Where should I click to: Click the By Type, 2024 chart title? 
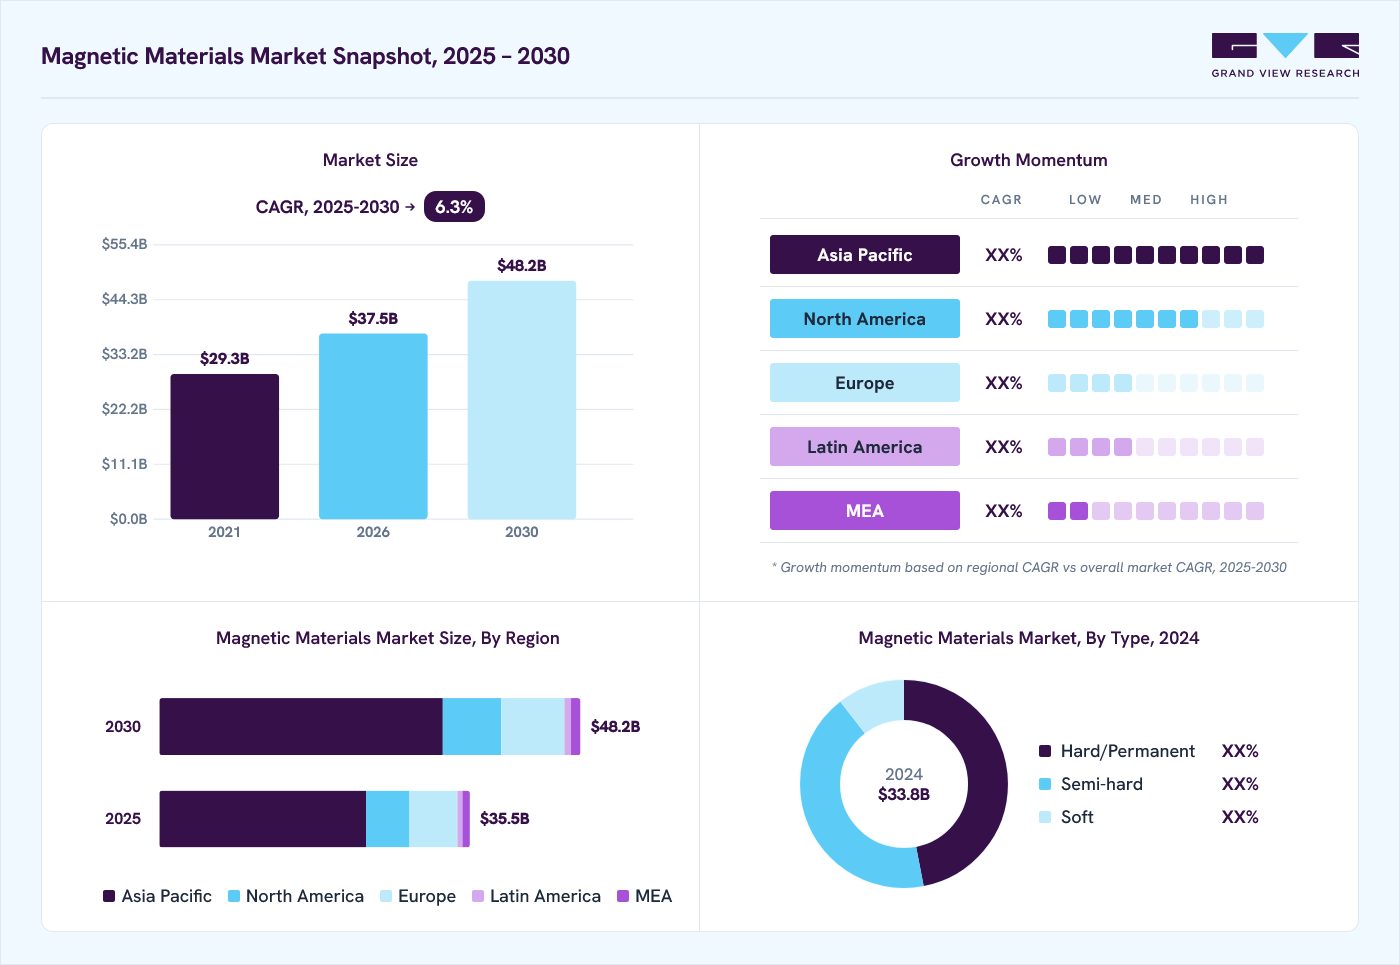click(x=1029, y=638)
